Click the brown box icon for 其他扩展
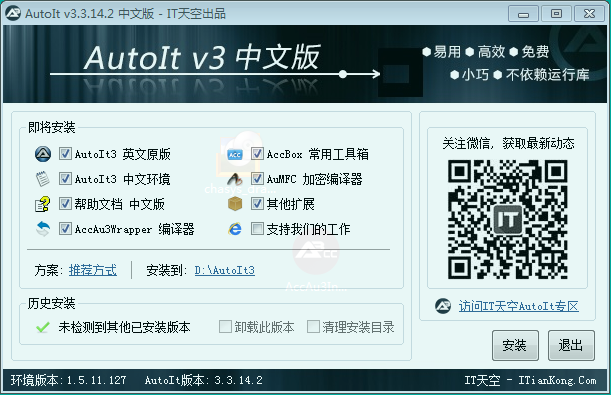Viewport: 611px width, 395px height. [x=235, y=203]
